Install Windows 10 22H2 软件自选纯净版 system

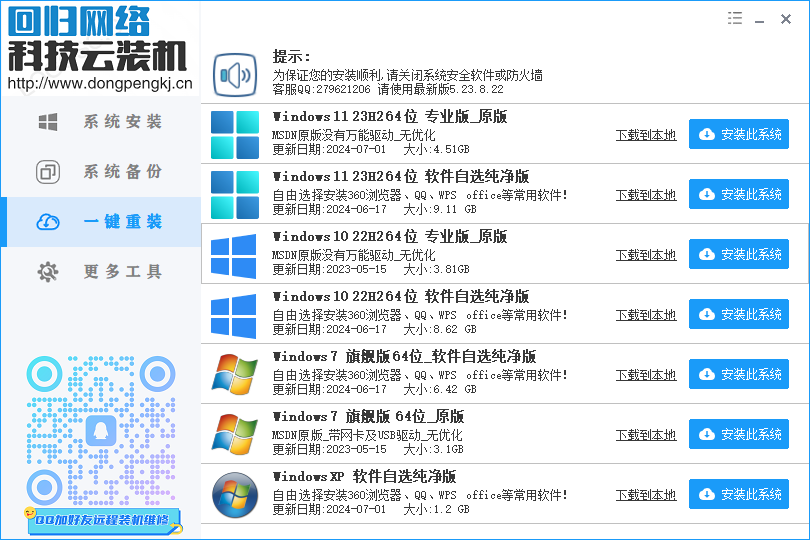(x=739, y=314)
